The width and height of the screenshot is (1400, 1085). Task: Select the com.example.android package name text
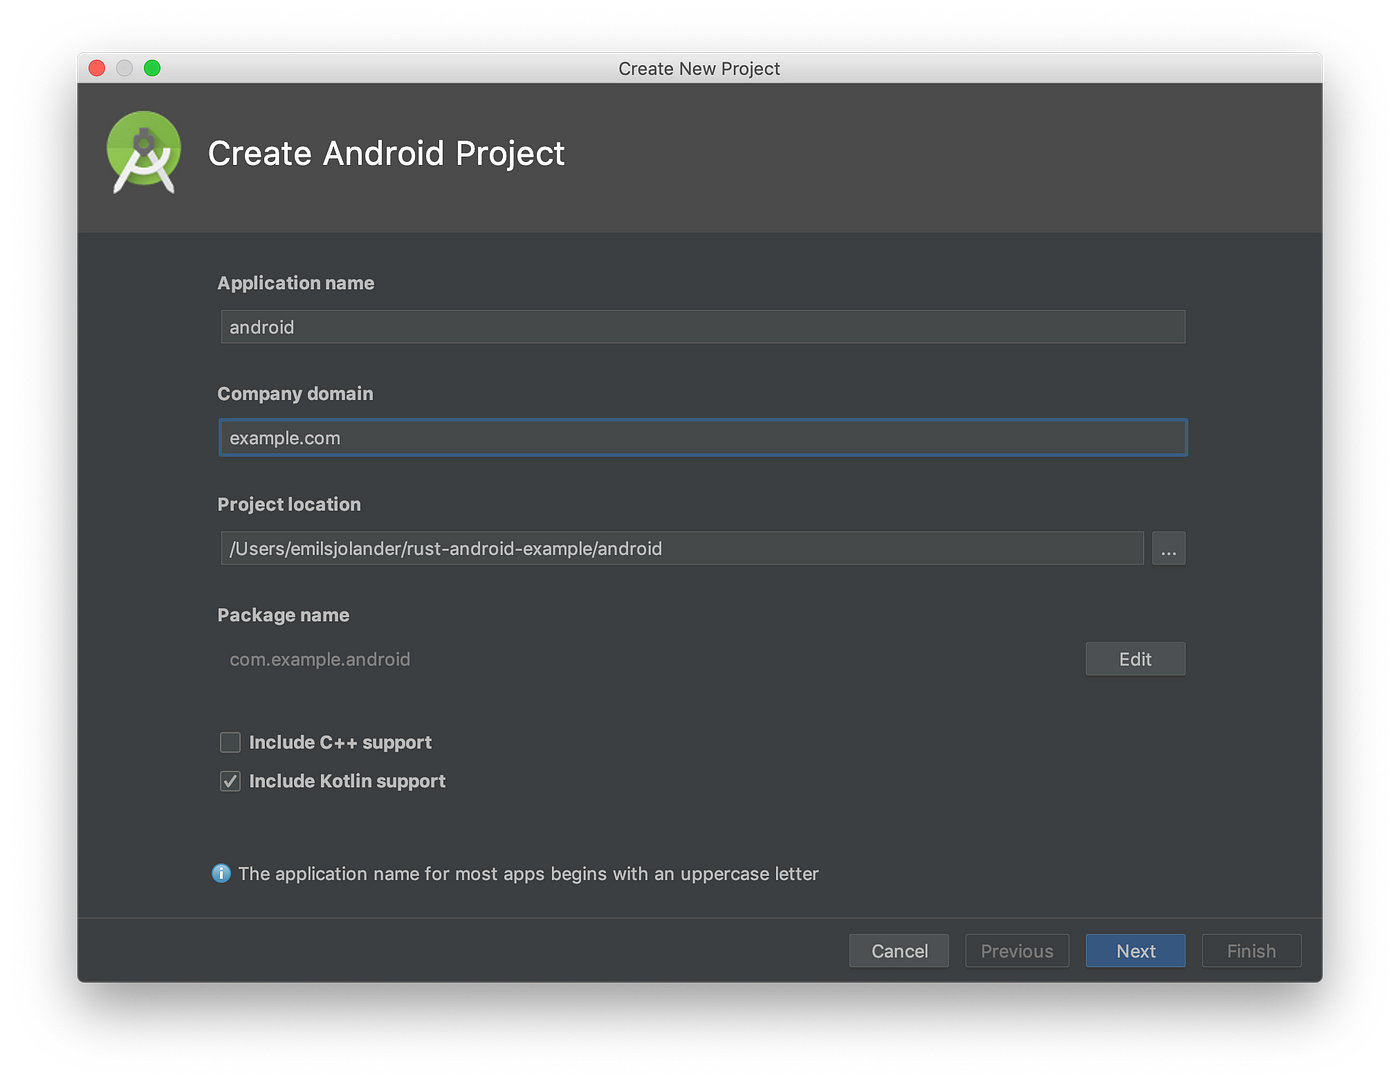pos(320,659)
